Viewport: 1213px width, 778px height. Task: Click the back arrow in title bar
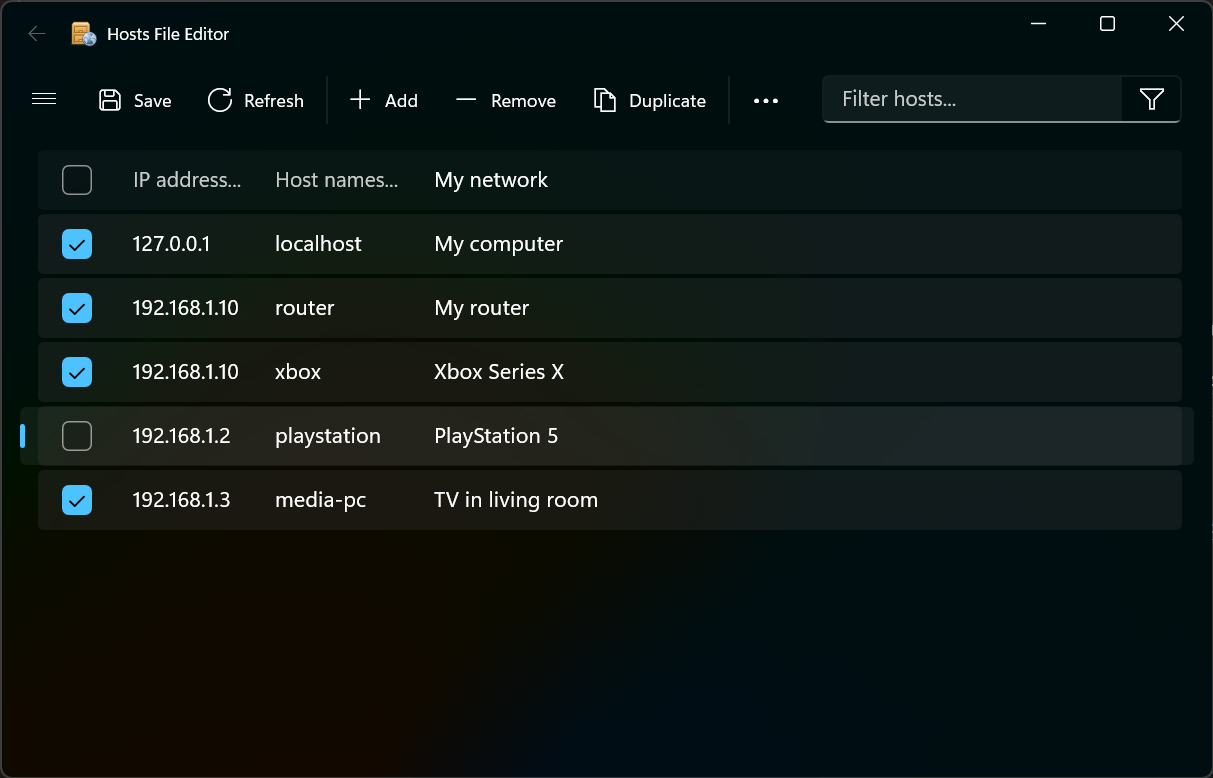coord(37,34)
